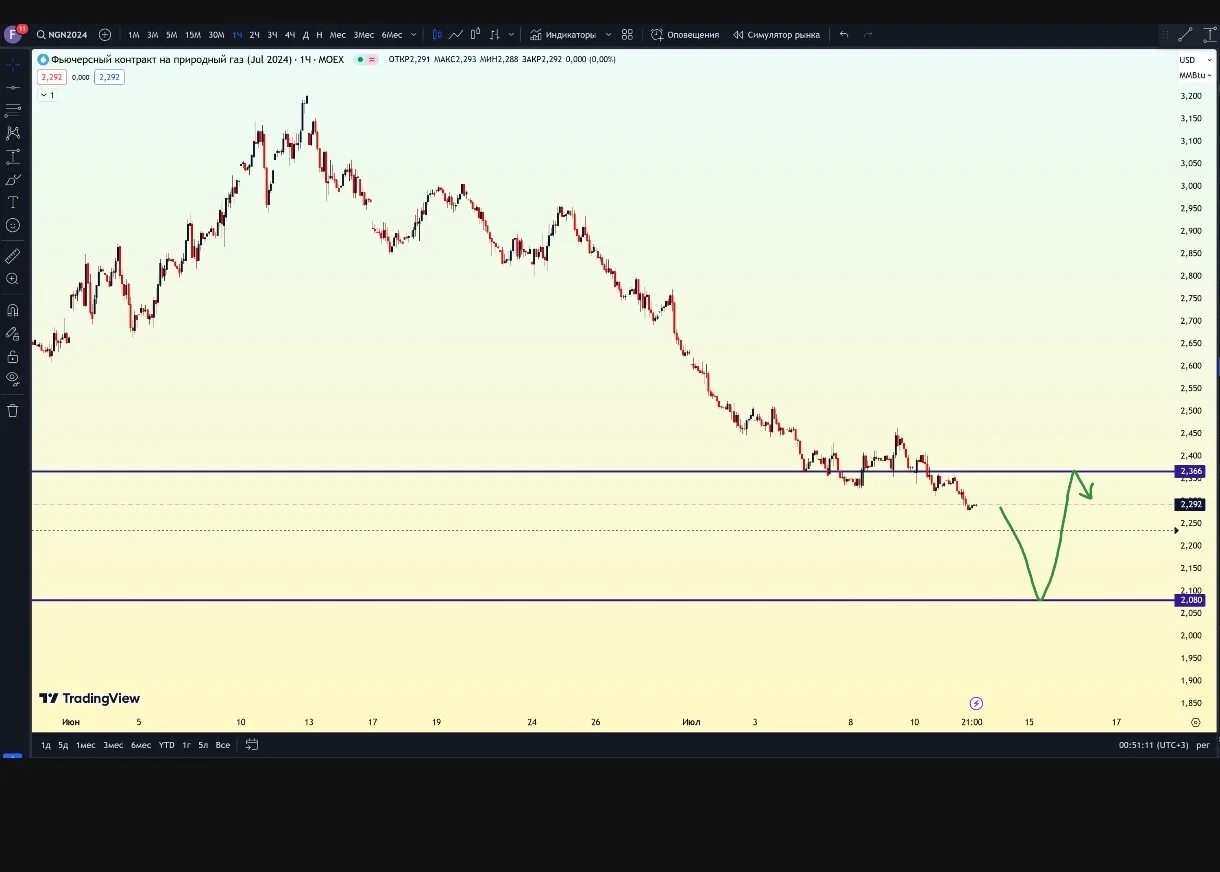Screen dimensions: 1220x872
Task: Select the Text annotation tool
Action: 13,202
